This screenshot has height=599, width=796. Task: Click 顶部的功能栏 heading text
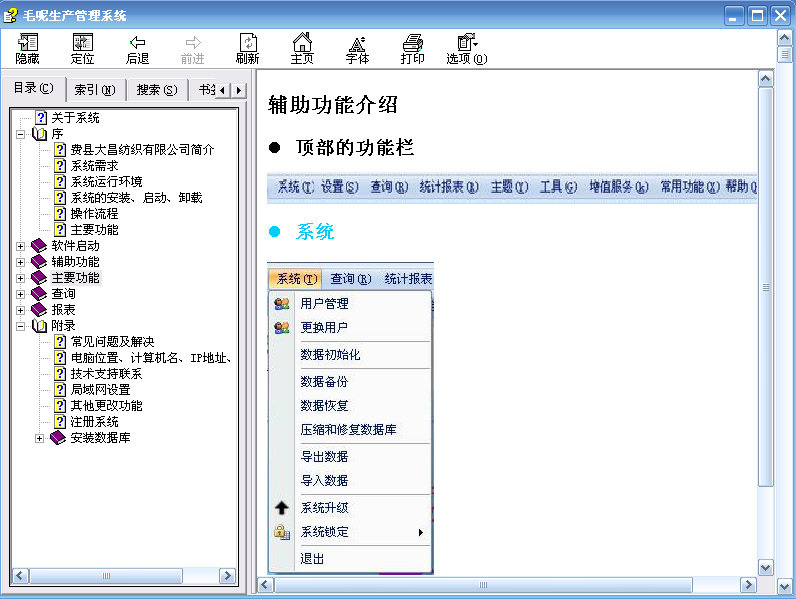point(355,148)
